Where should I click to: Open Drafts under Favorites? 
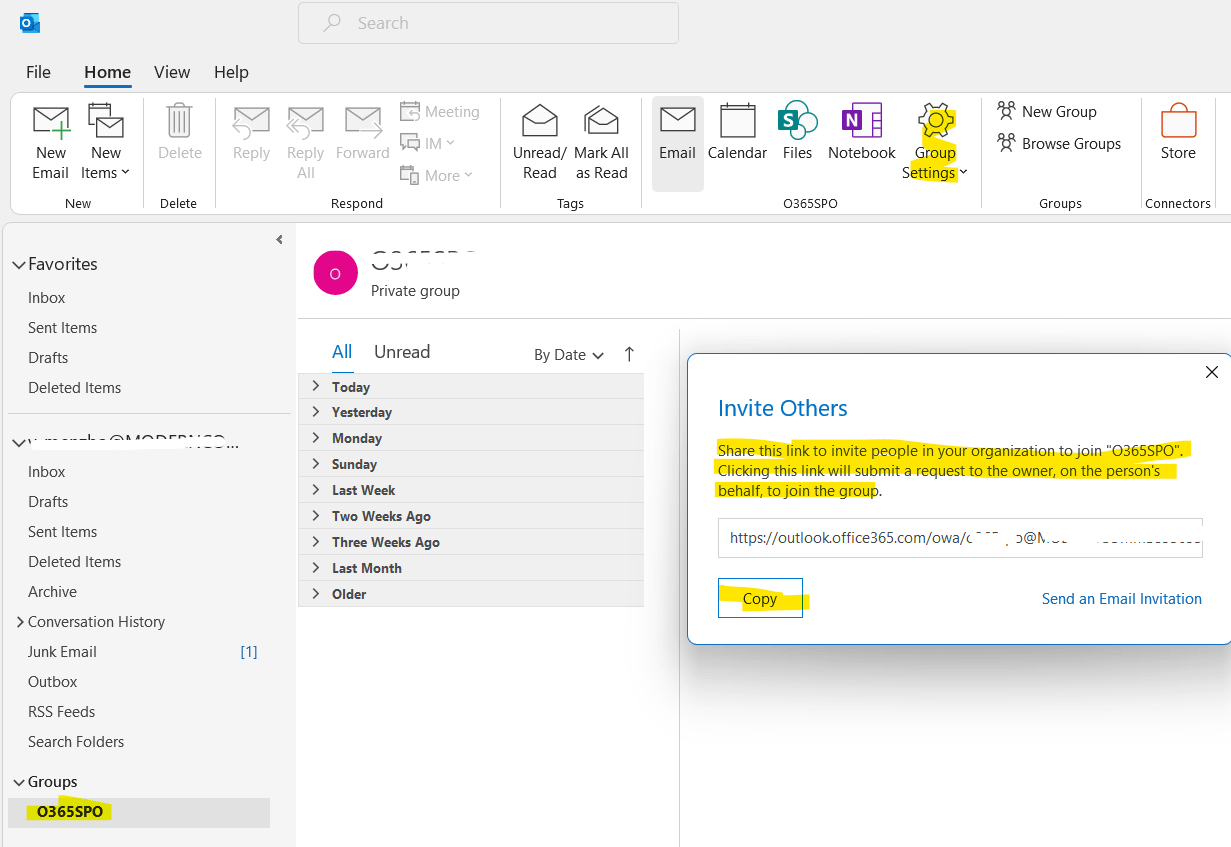click(48, 358)
